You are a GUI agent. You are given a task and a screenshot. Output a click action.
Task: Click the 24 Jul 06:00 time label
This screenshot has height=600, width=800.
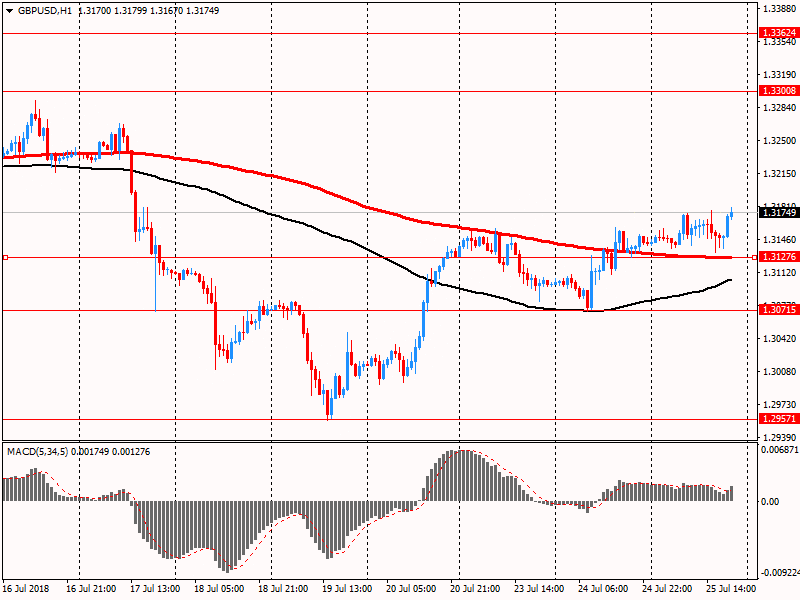coord(603,589)
